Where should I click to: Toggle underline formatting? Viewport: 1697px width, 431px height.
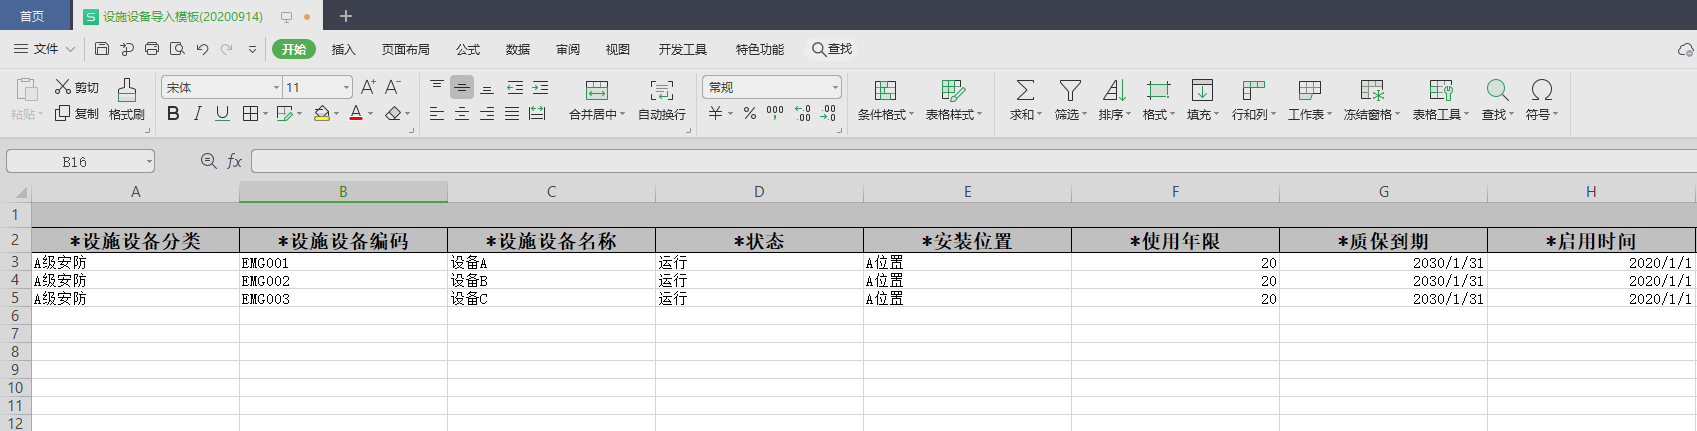222,114
